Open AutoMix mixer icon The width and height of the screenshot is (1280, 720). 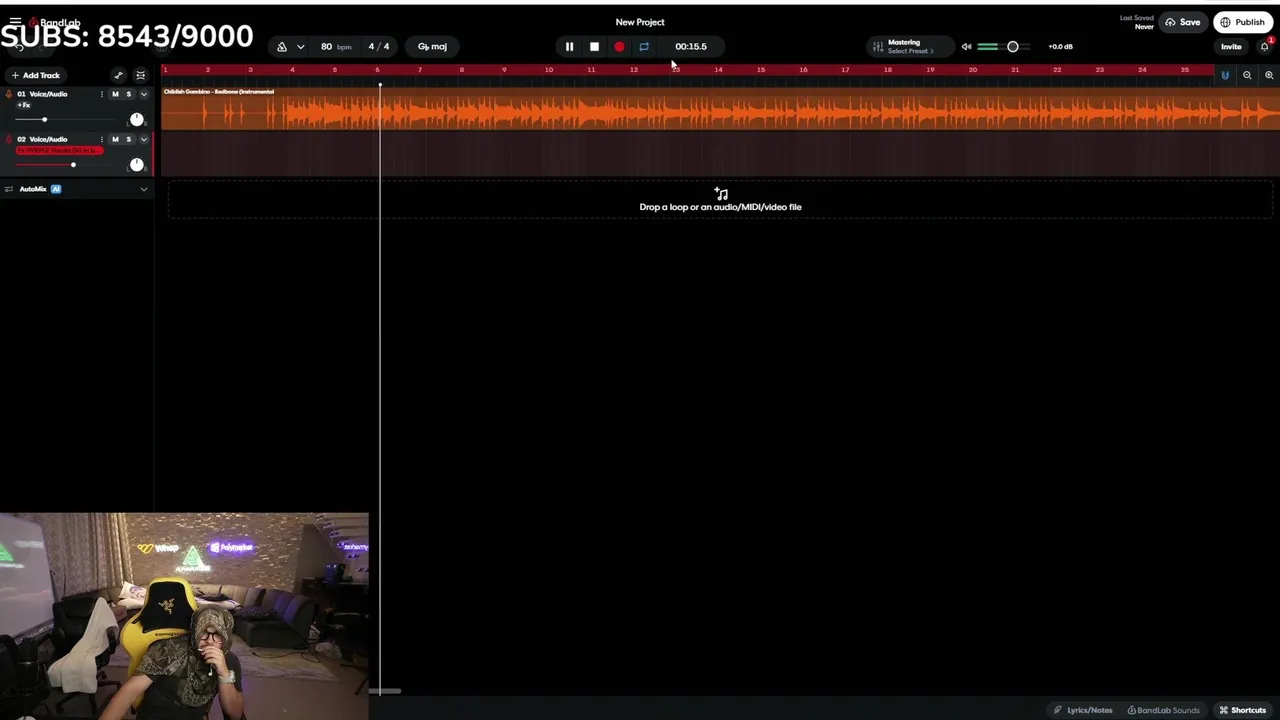8,189
